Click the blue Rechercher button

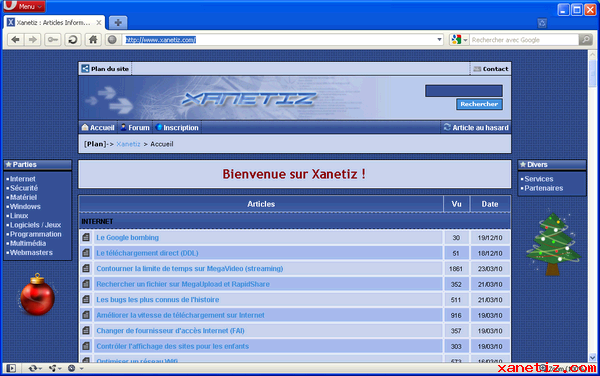tap(479, 104)
